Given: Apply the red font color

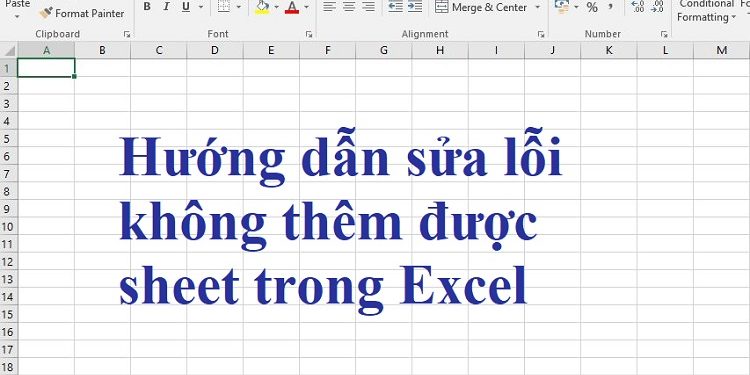Looking at the screenshot, I should click(x=292, y=7).
